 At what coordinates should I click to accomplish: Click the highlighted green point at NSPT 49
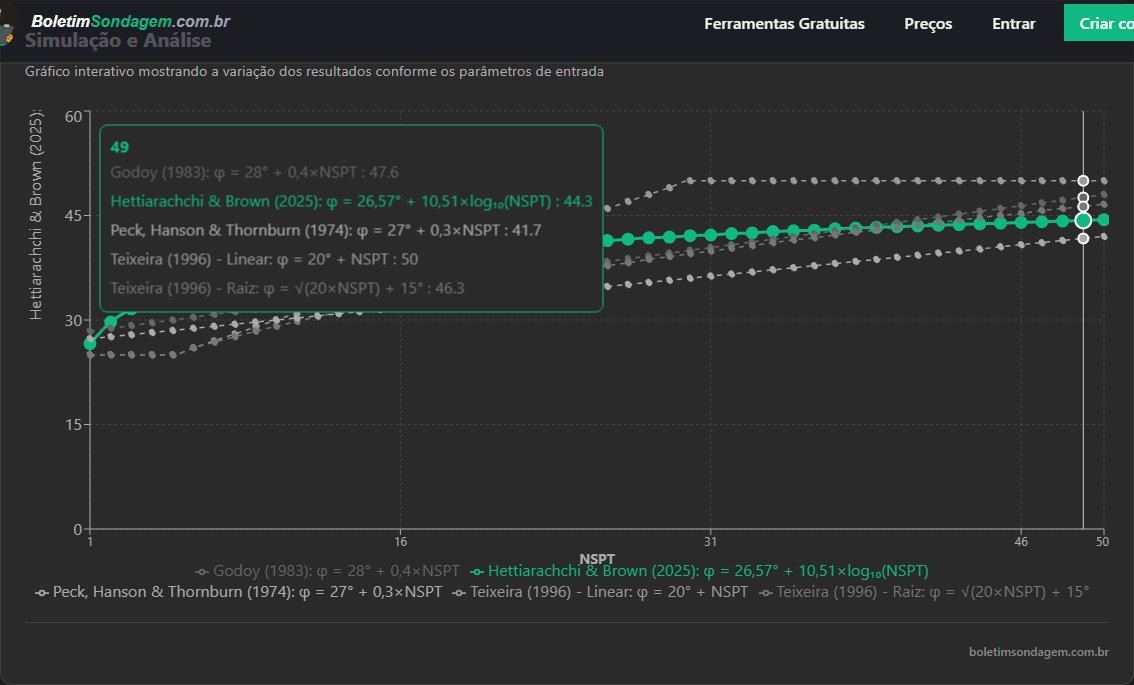(1083, 220)
